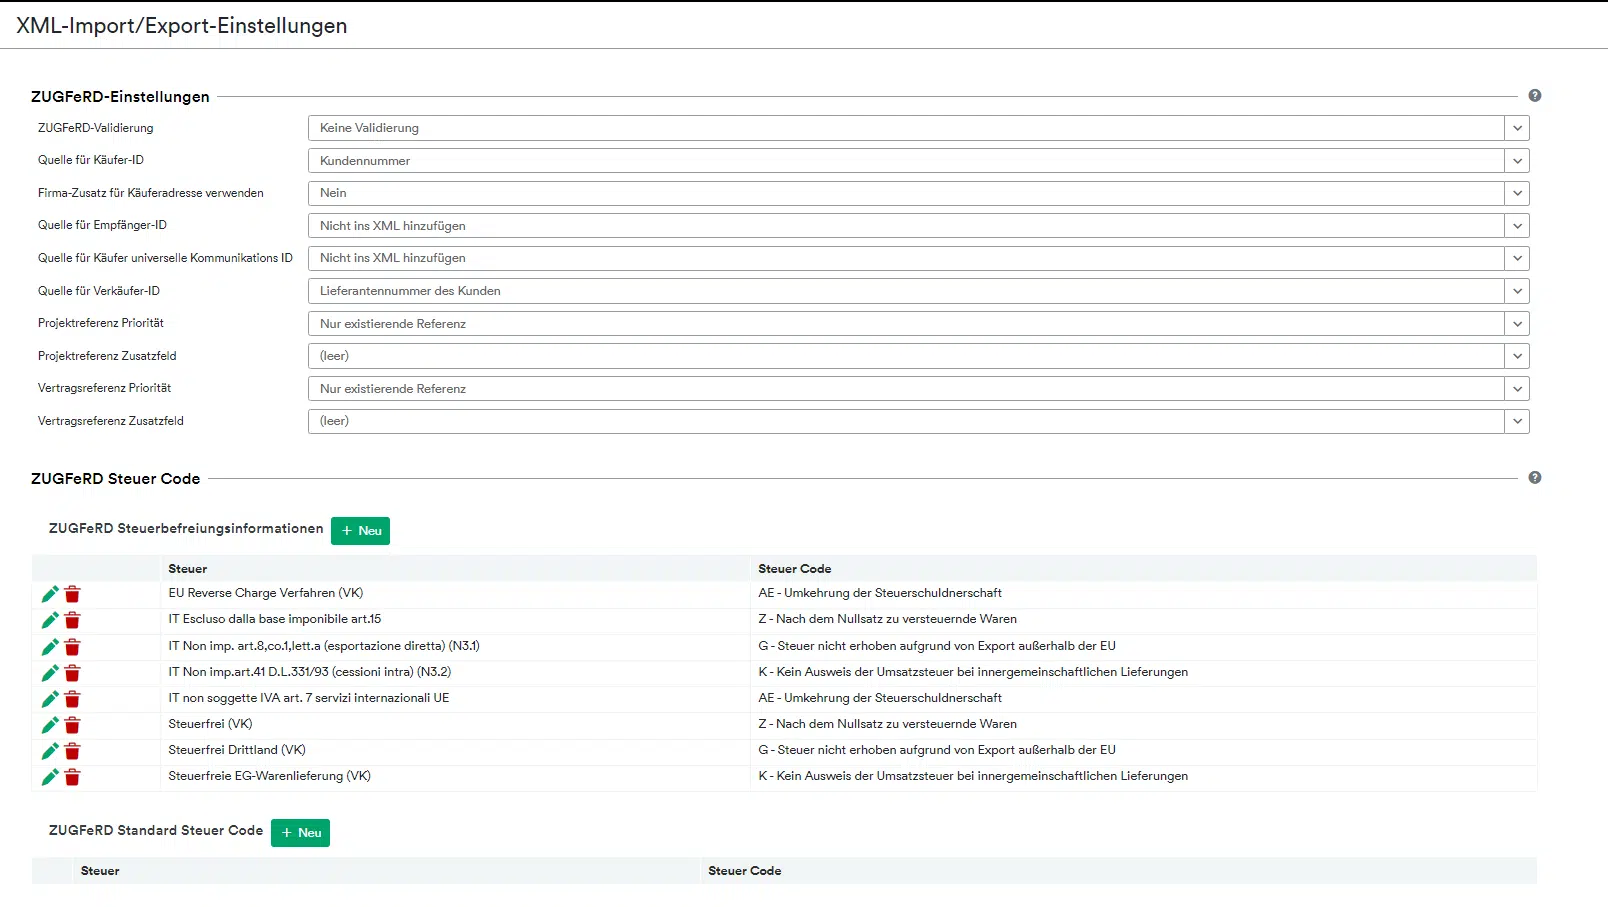The image size is (1608, 907).
Task: Add new Steuerbefreiungsinformationen entry with Neu
Action: coord(360,531)
